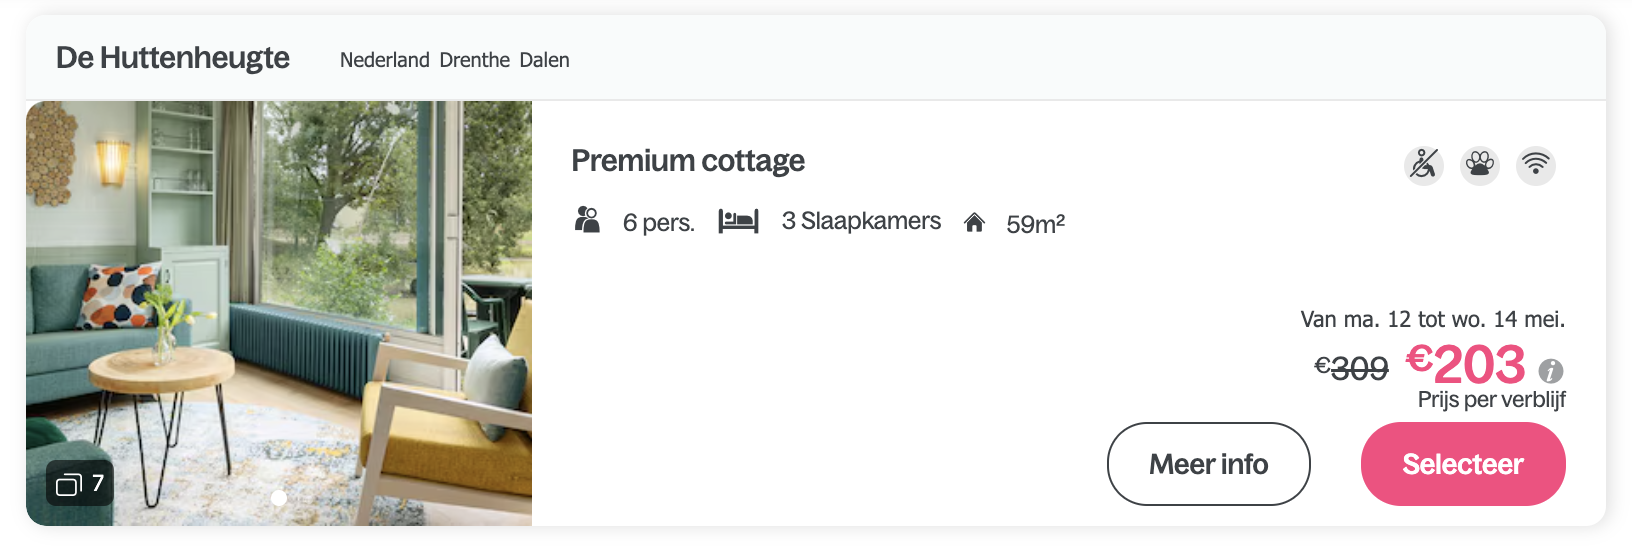The image size is (1632, 556).
Task: Click the Dalen breadcrumb link
Action: point(545,60)
